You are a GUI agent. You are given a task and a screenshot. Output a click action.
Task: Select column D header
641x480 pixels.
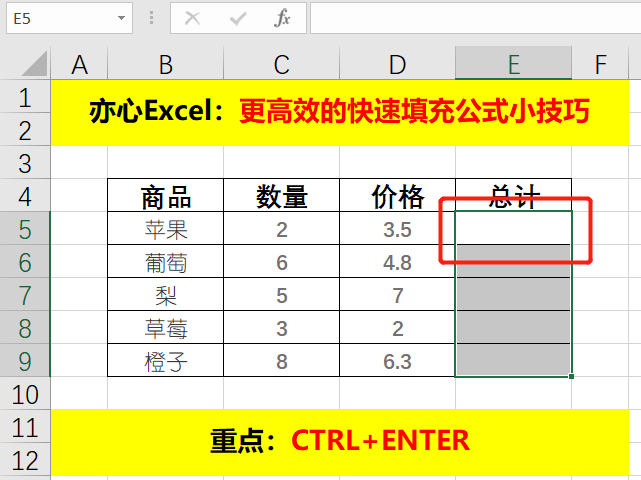[397, 63]
